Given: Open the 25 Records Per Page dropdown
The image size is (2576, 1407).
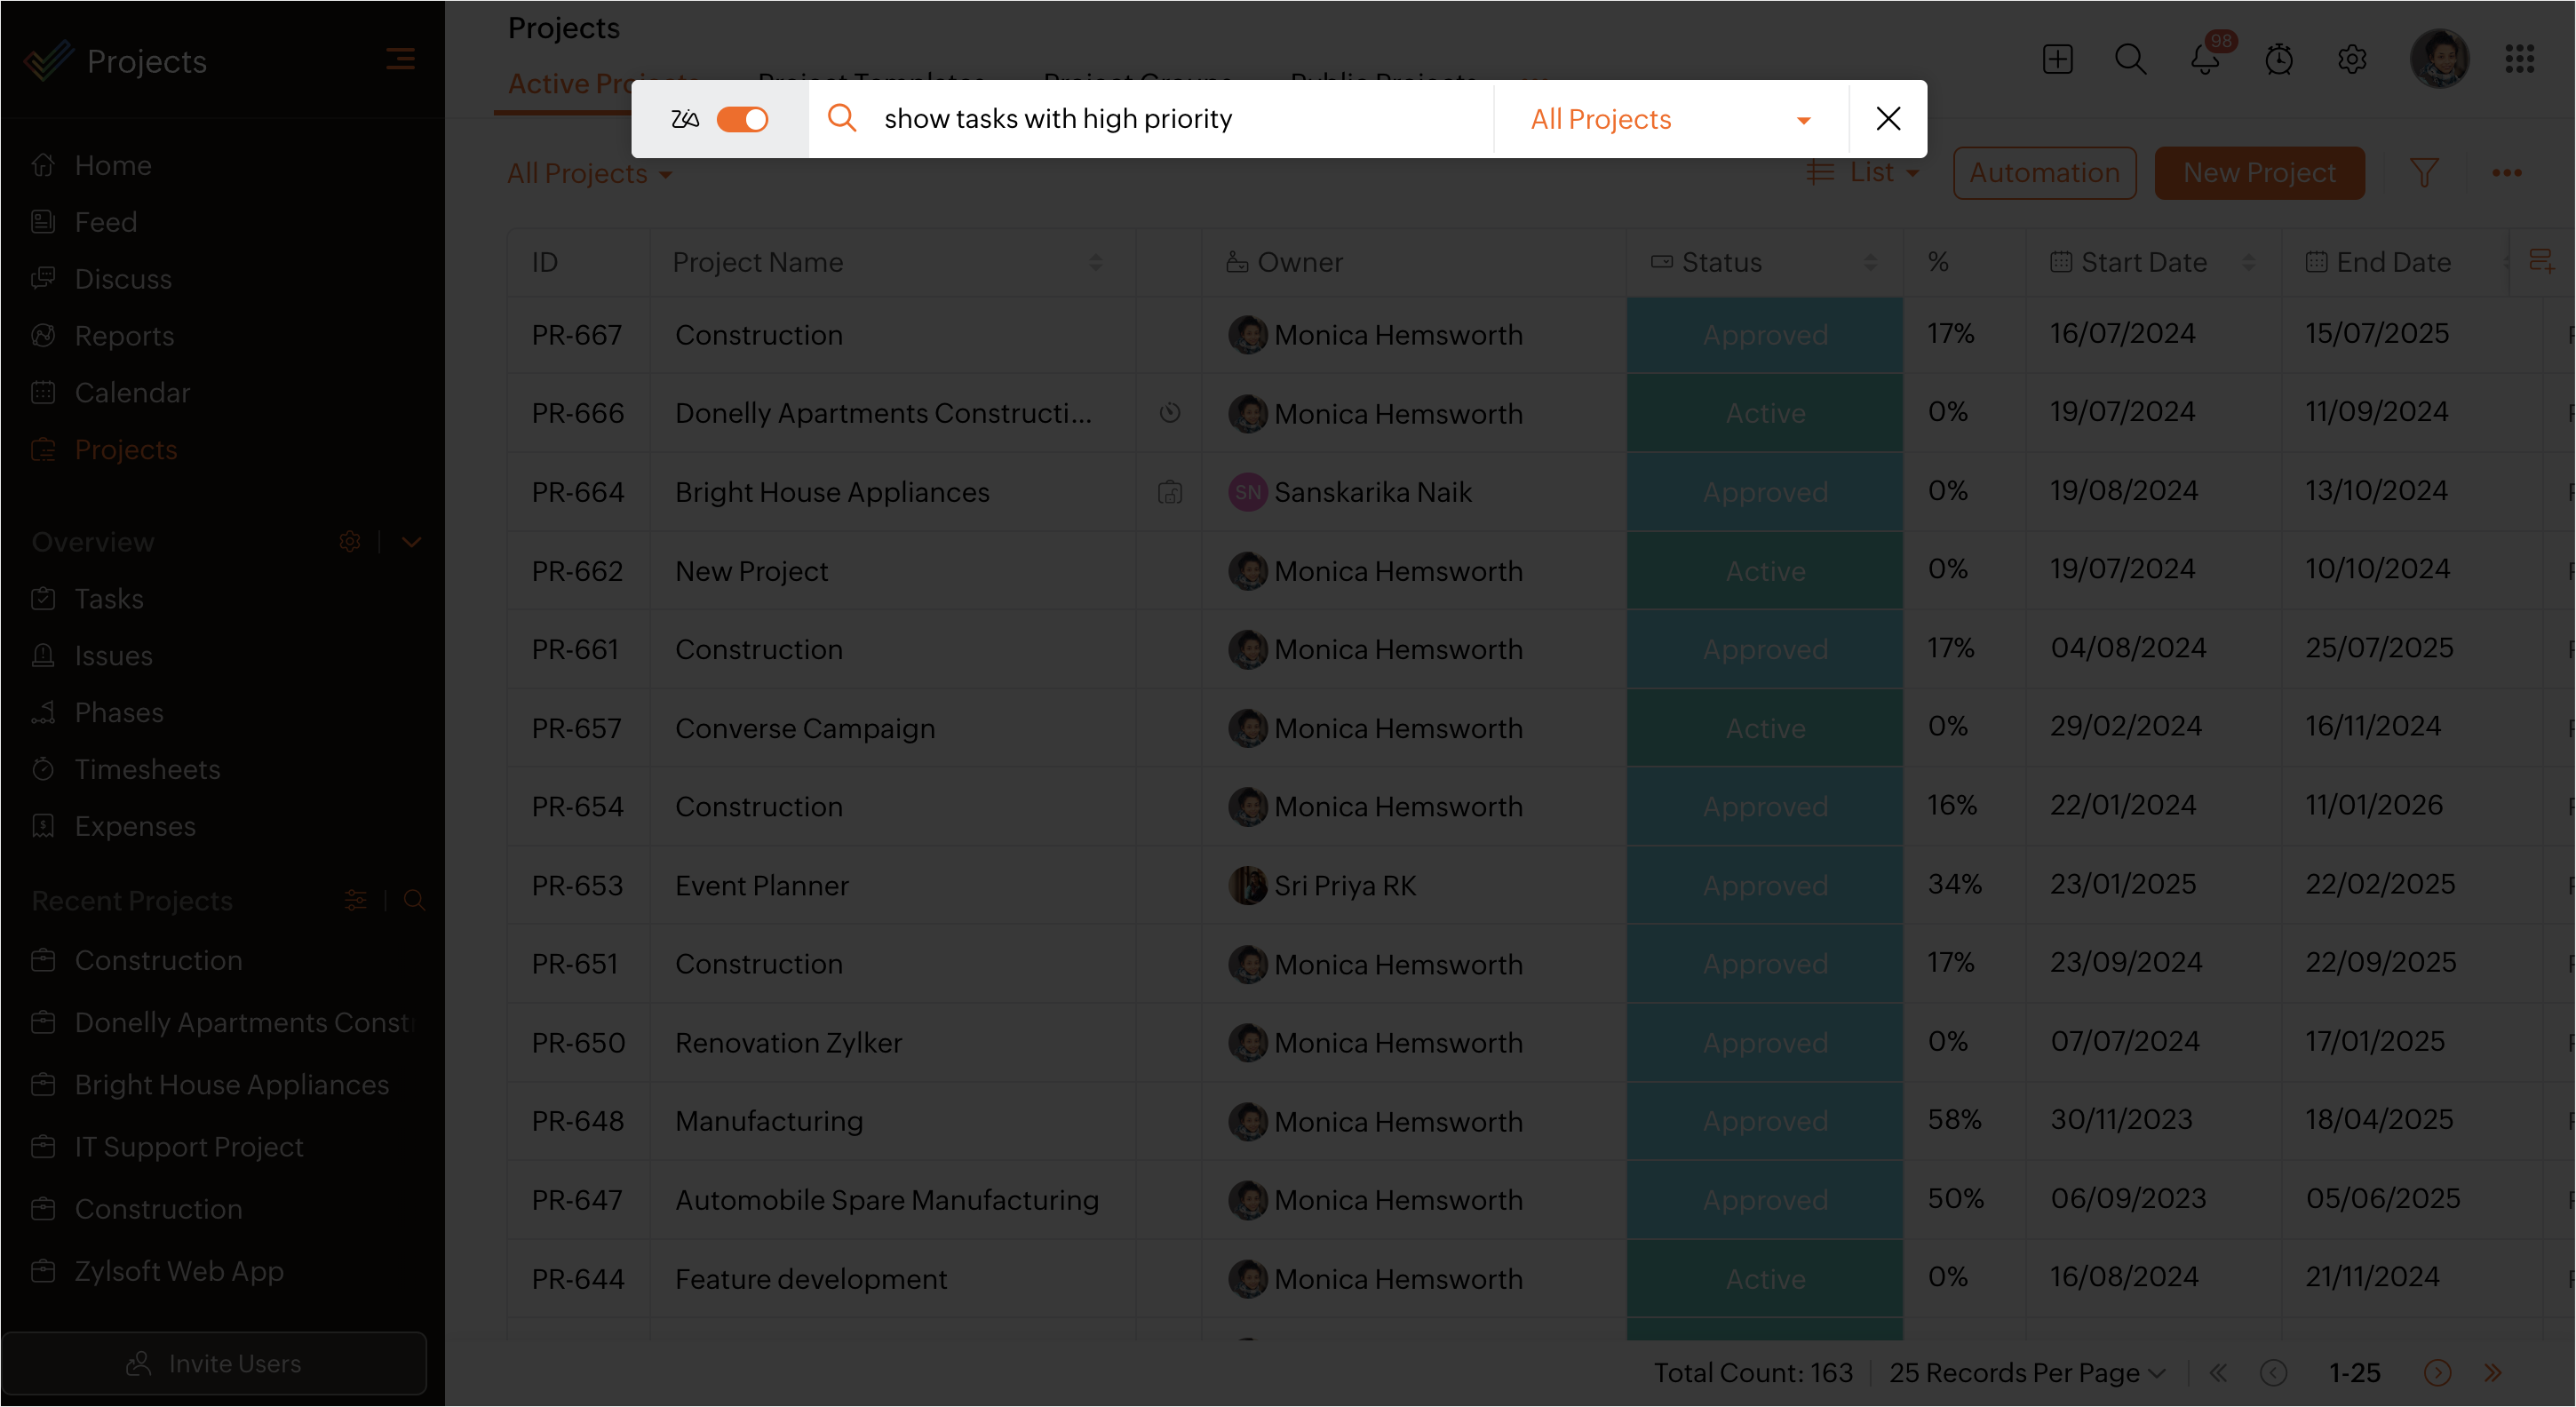Looking at the screenshot, I should coord(2026,1372).
